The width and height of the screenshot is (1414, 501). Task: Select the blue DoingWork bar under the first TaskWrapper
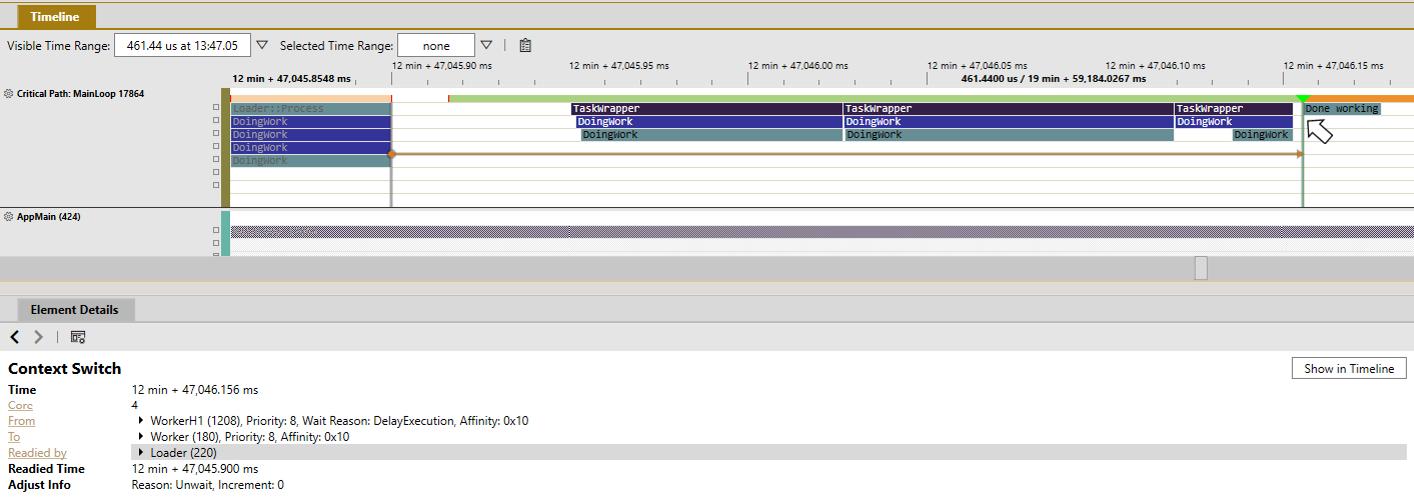tap(709, 121)
